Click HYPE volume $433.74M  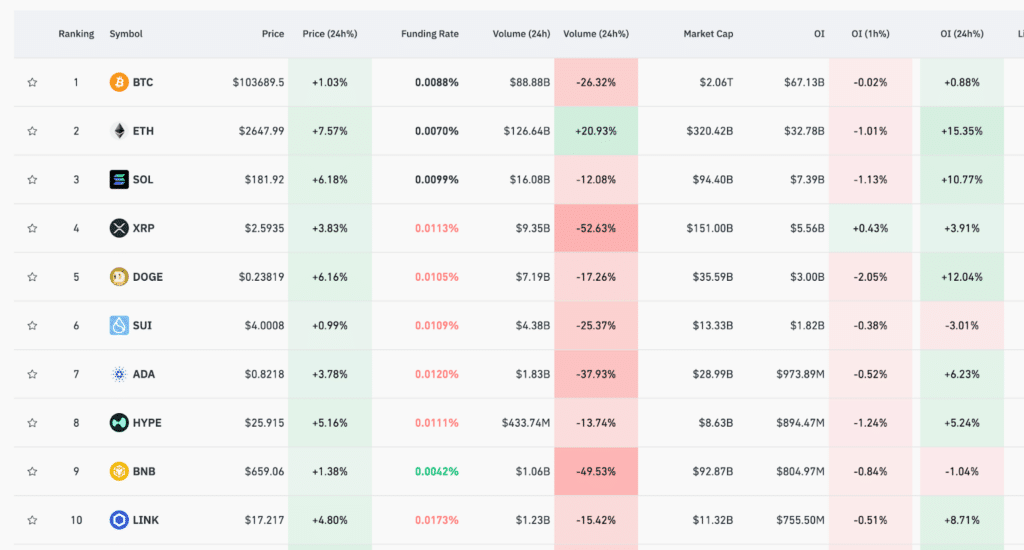click(526, 423)
